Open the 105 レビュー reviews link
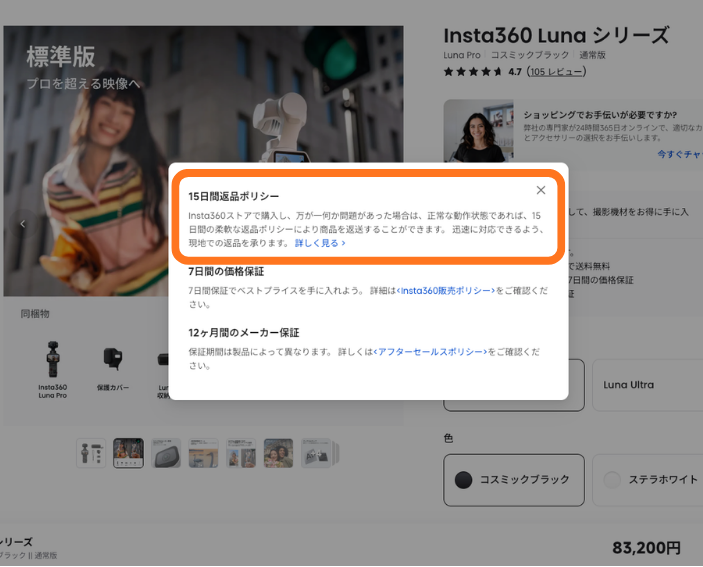The height and width of the screenshot is (567, 703). (x=556, y=72)
